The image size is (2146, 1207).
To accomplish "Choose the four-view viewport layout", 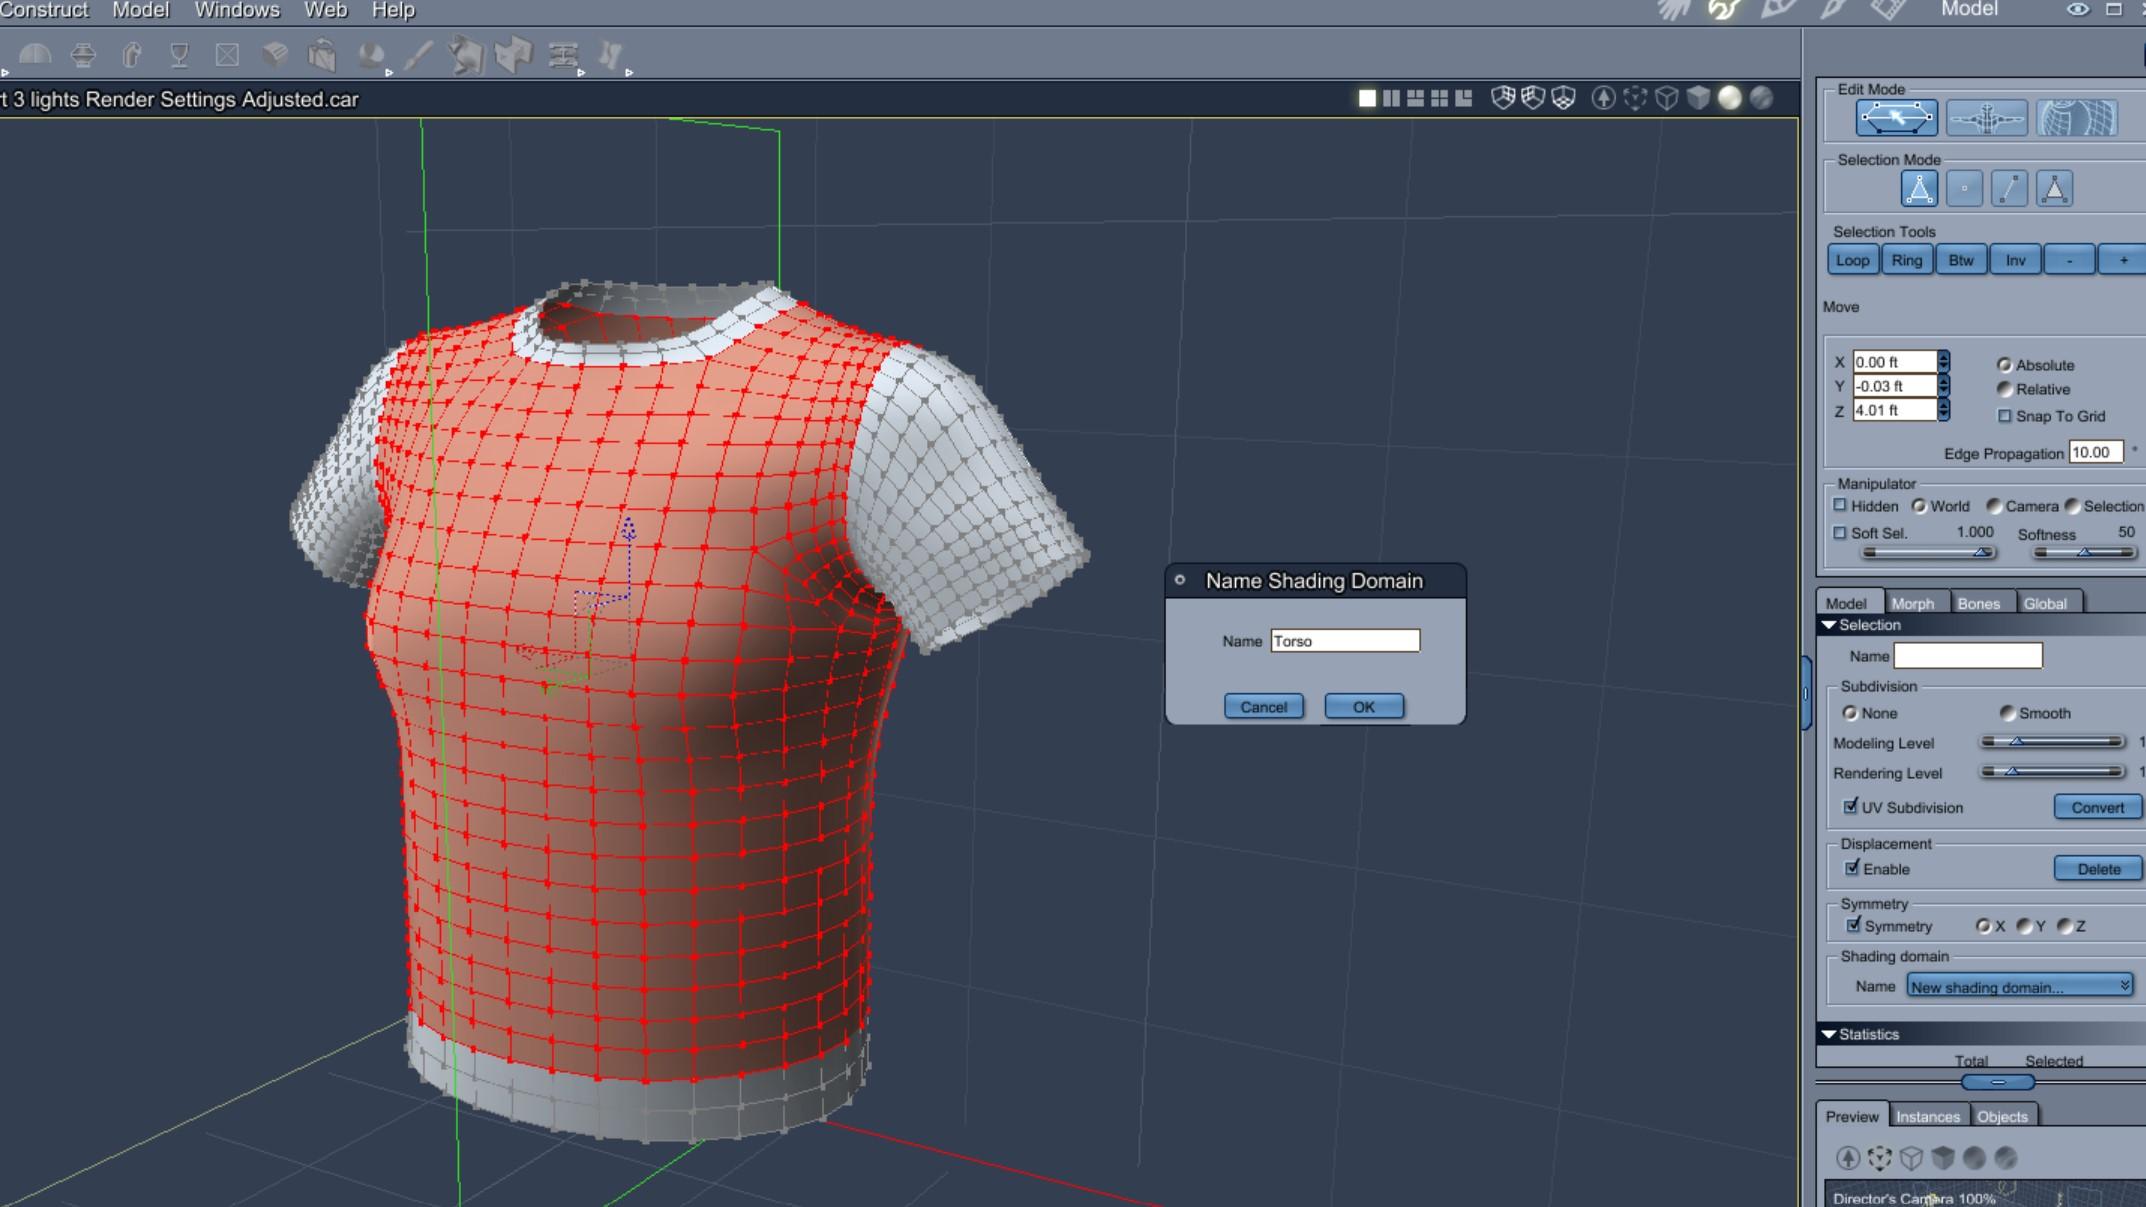I will coord(1439,98).
